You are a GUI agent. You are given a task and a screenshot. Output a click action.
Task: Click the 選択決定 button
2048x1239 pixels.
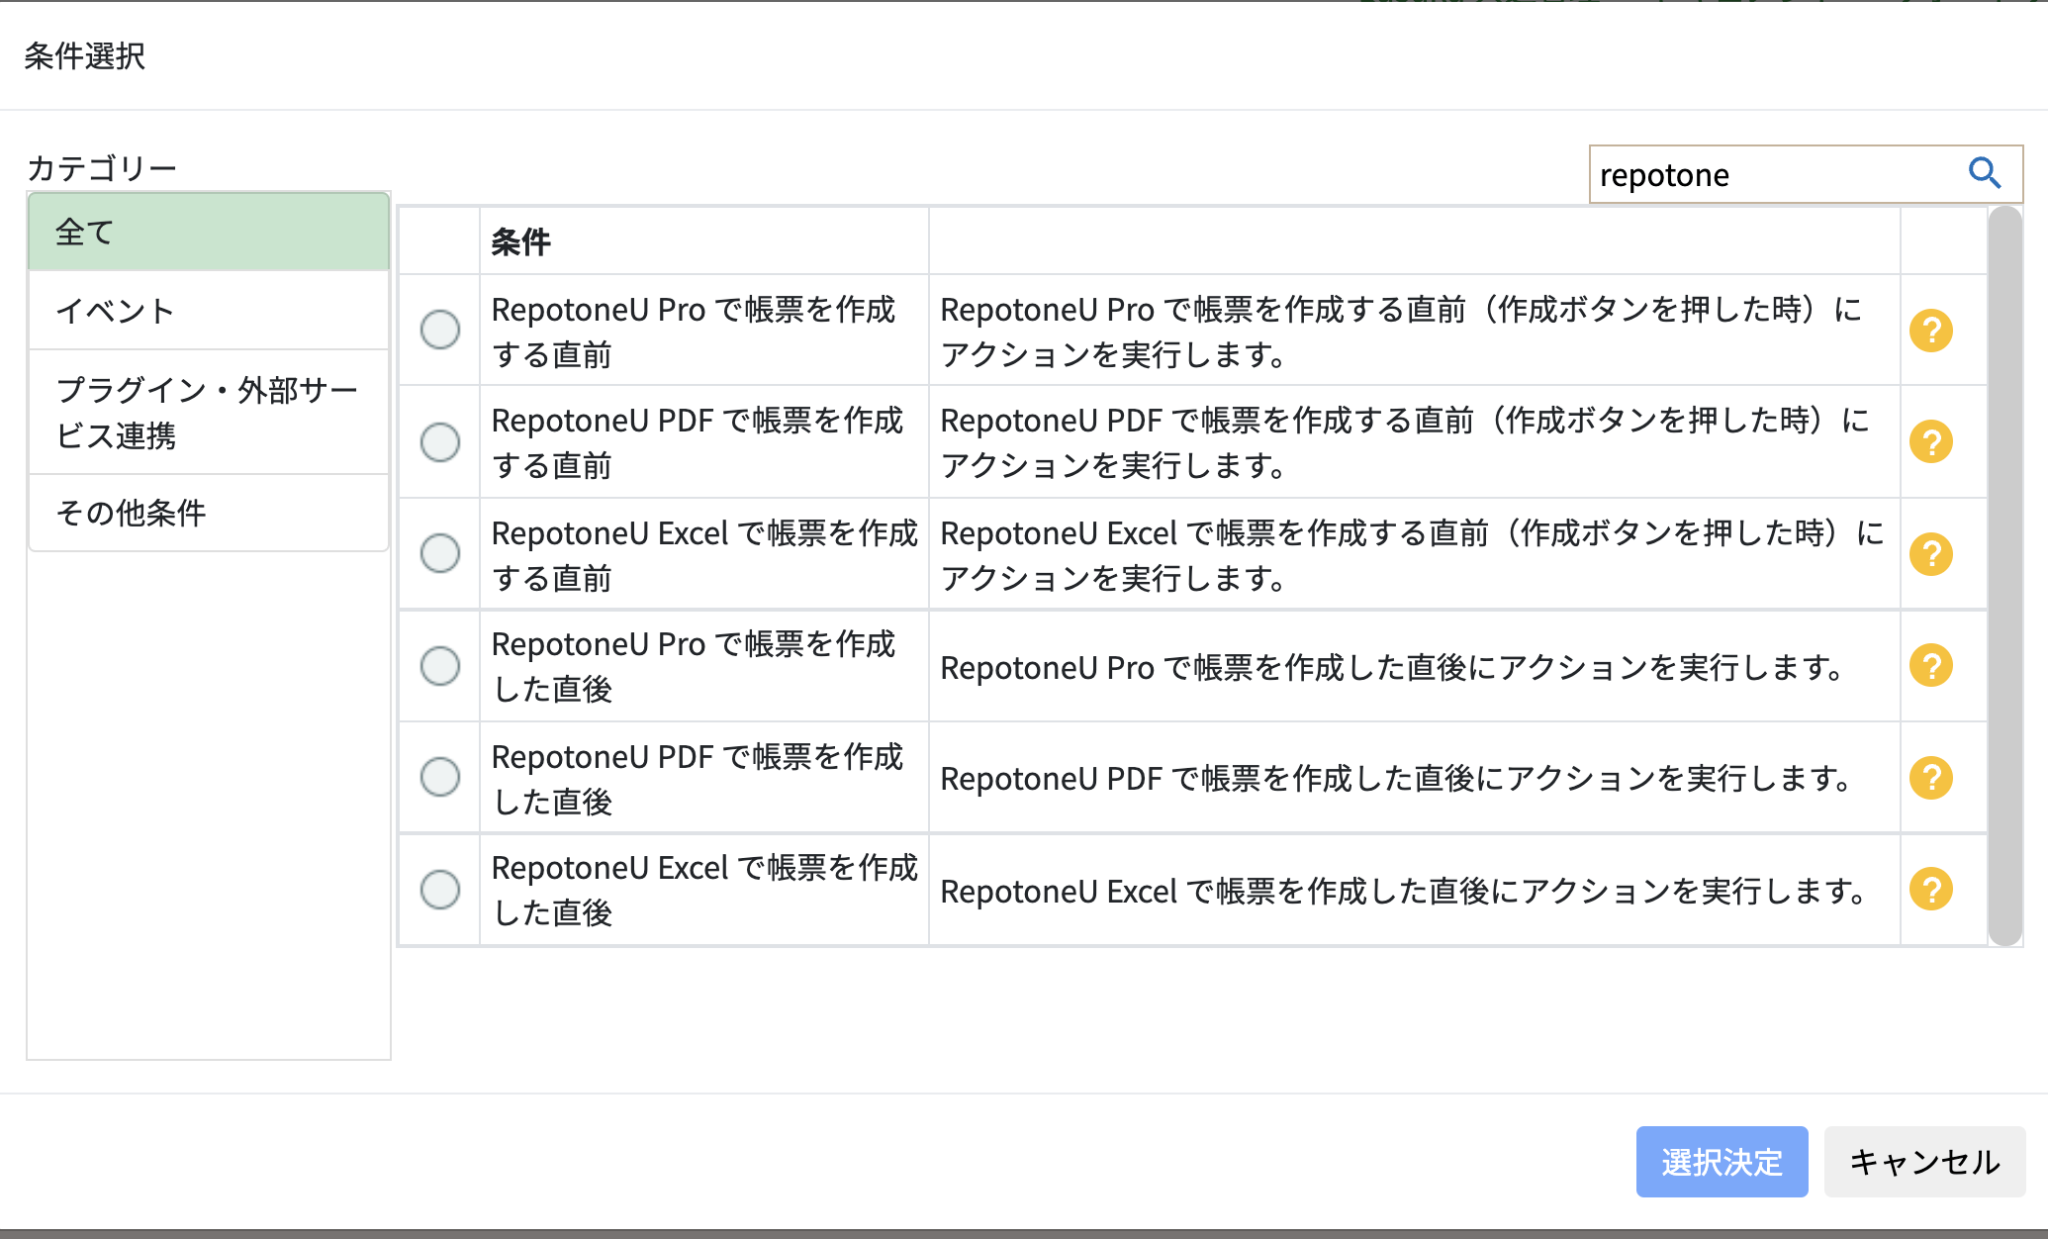click(1722, 1162)
